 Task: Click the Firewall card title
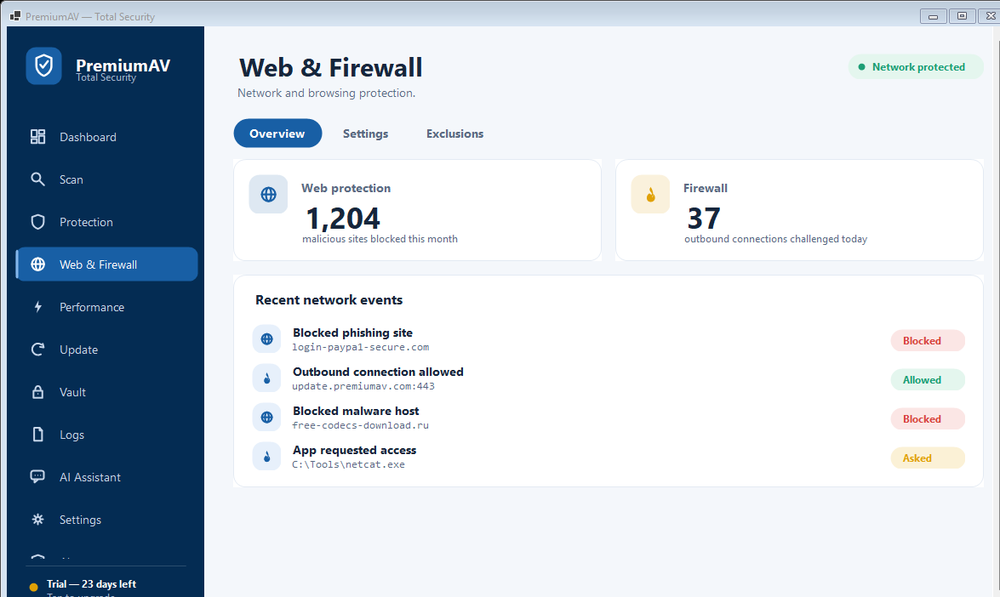[x=705, y=188]
